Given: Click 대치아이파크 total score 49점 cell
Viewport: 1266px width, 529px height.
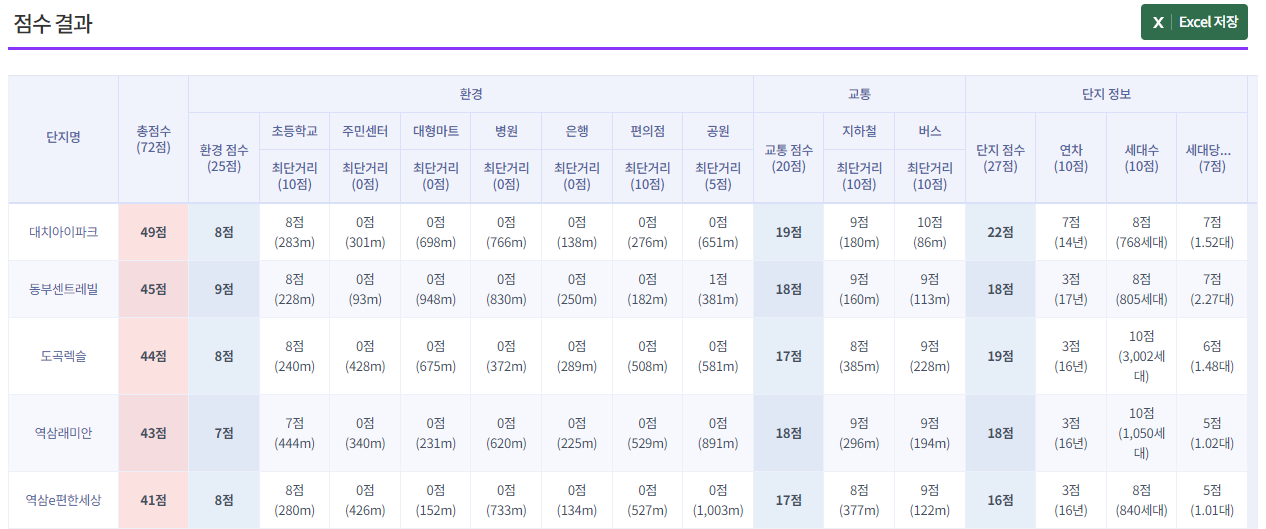Looking at the screenshot, I should (x=153, y=232).
